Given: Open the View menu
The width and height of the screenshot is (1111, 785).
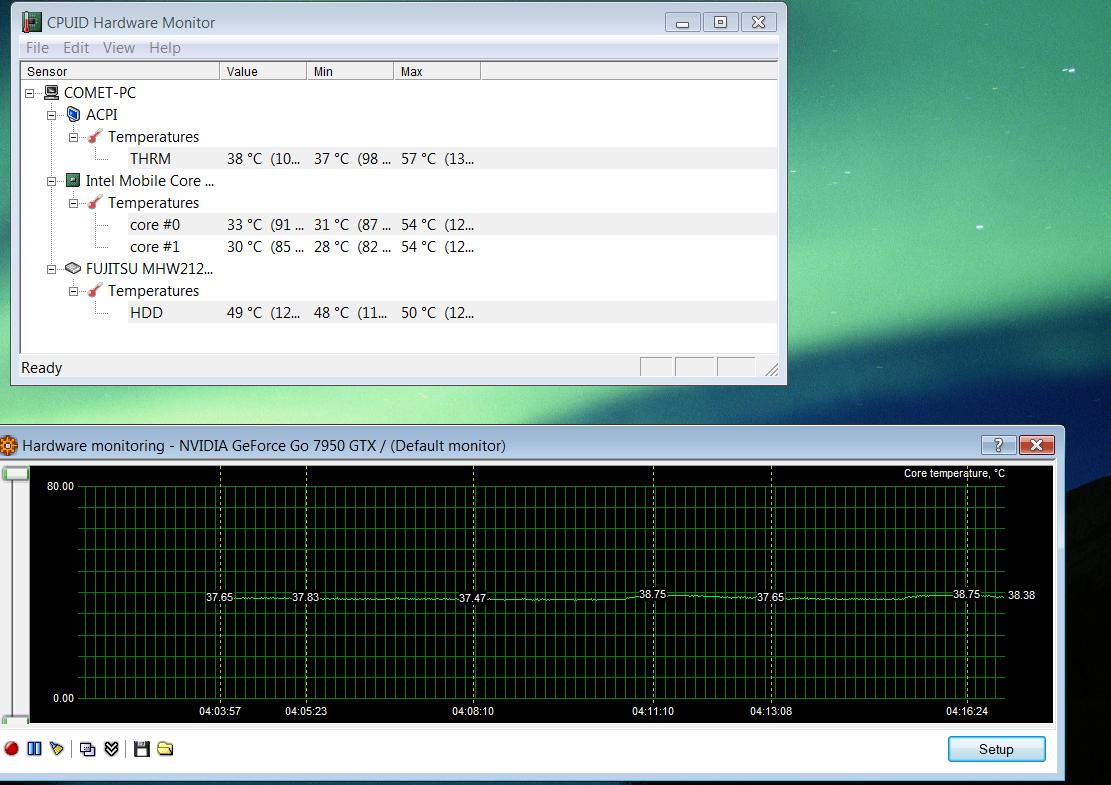Looking at the screenshot, I should tap(118, 47).
